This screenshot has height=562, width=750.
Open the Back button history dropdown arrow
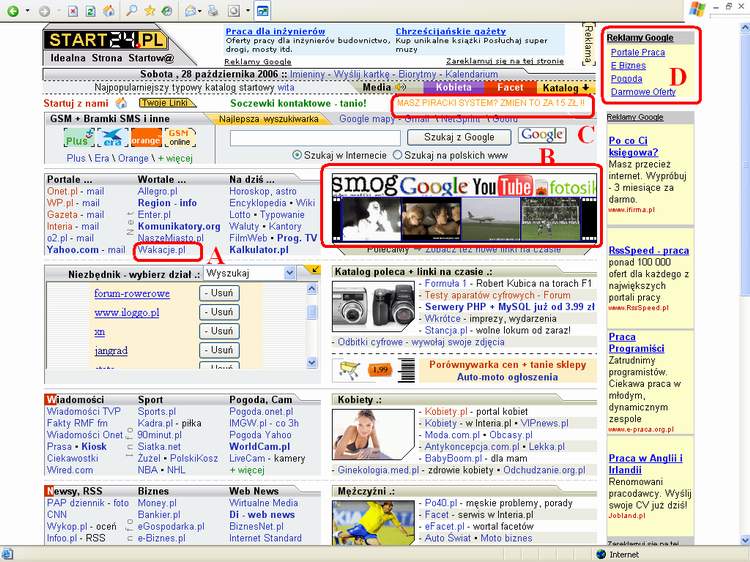27,11
